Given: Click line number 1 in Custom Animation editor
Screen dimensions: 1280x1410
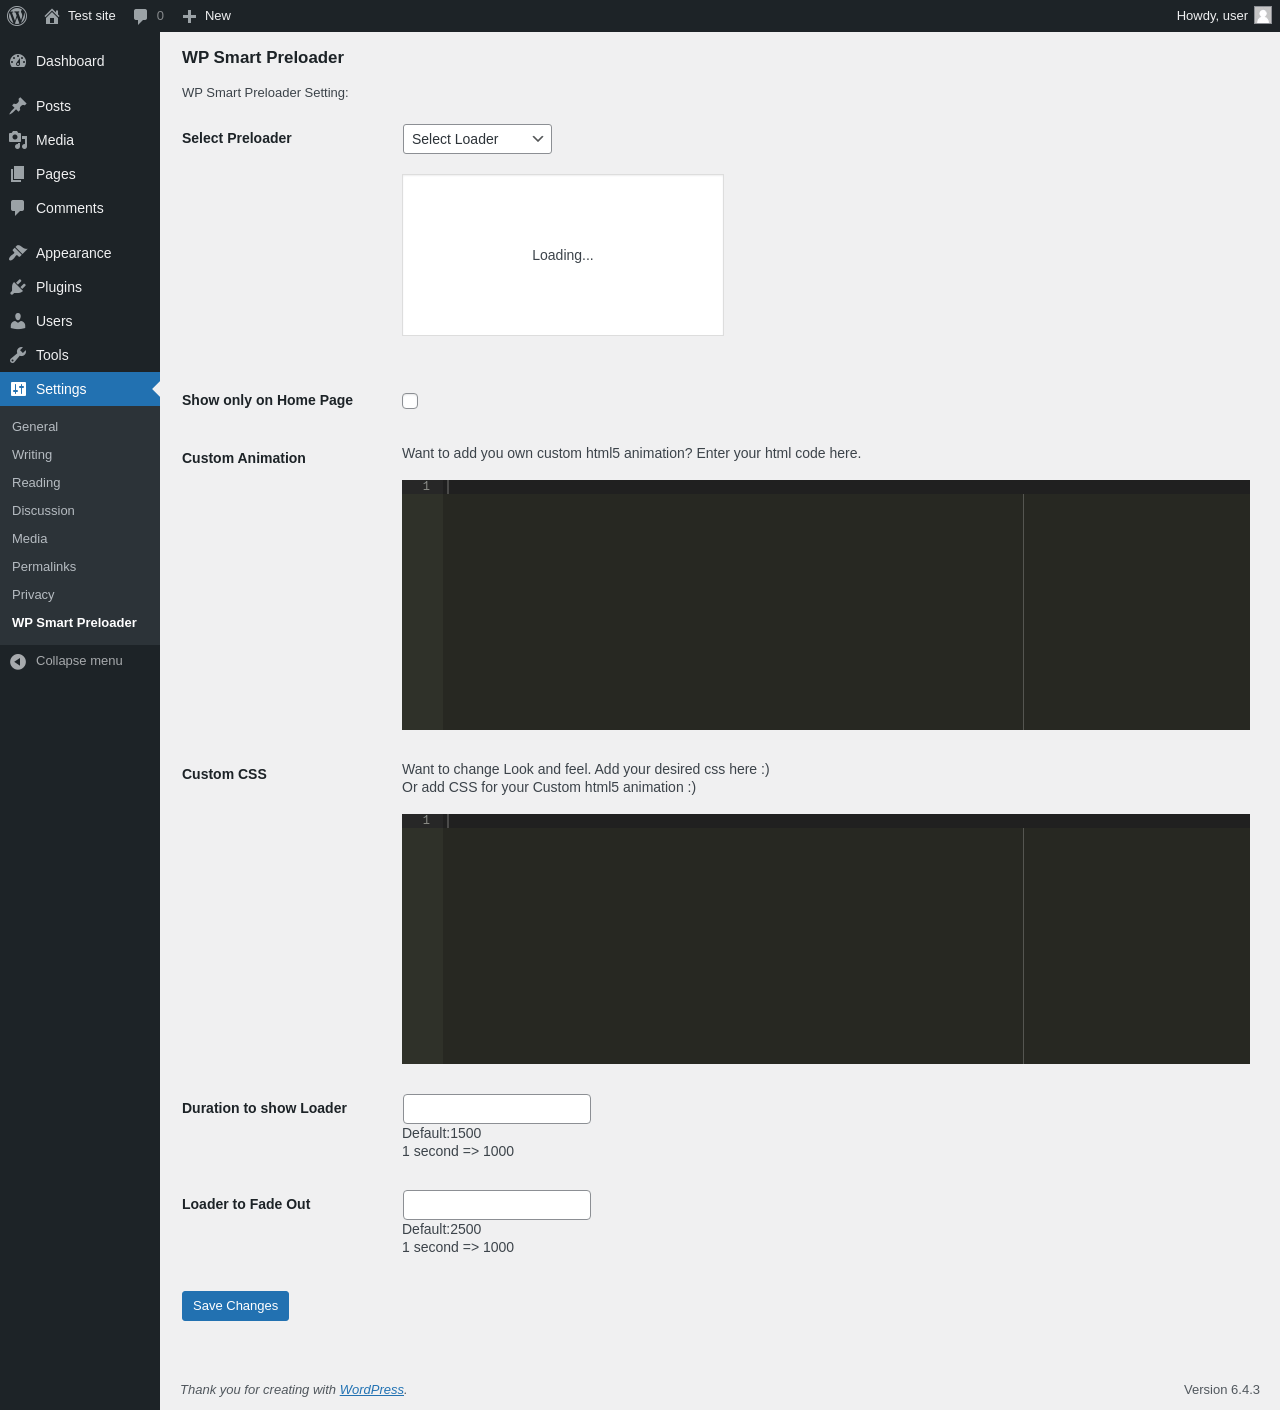Looking at the screenshot, I should tap(426, 487).
